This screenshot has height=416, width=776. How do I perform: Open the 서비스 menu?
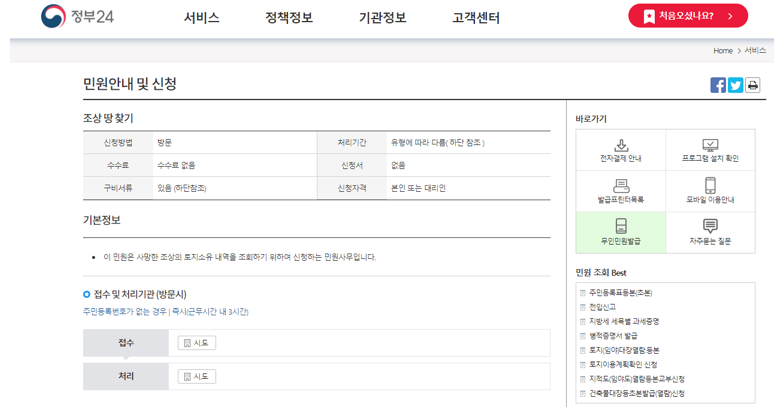coord(201,18)
